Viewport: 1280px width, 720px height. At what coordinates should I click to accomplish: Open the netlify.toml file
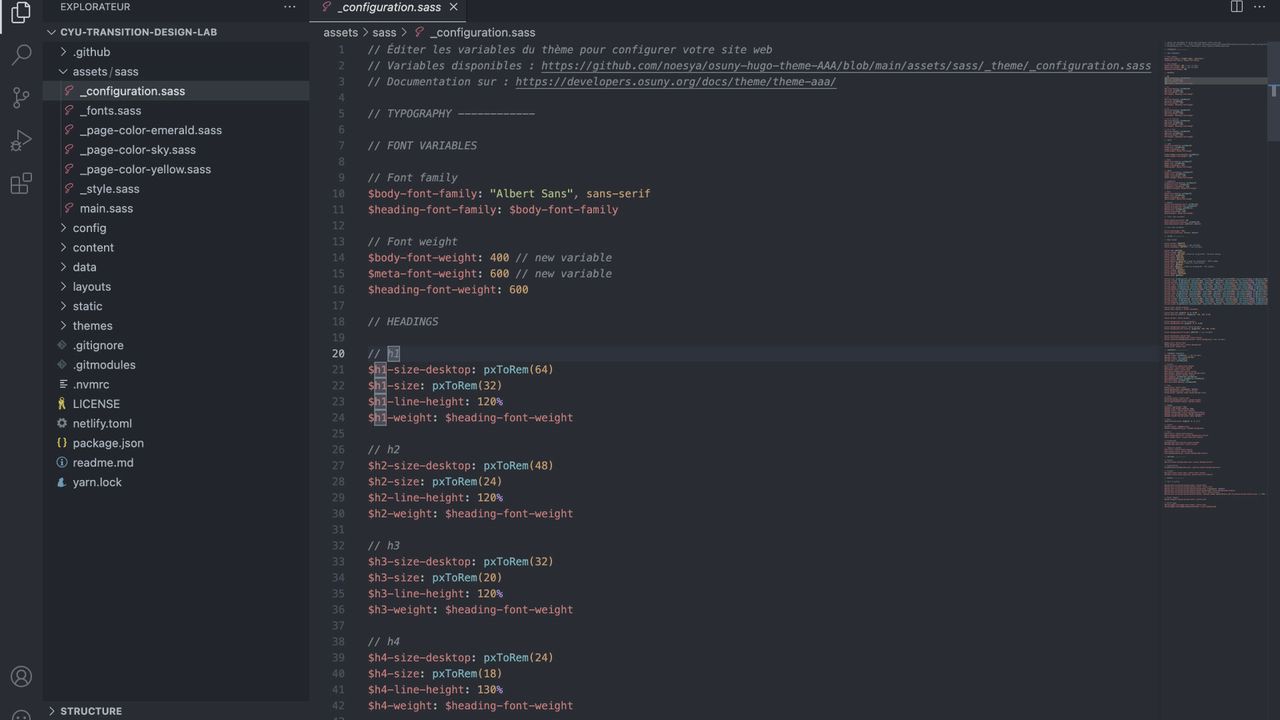tap(102, 424)
